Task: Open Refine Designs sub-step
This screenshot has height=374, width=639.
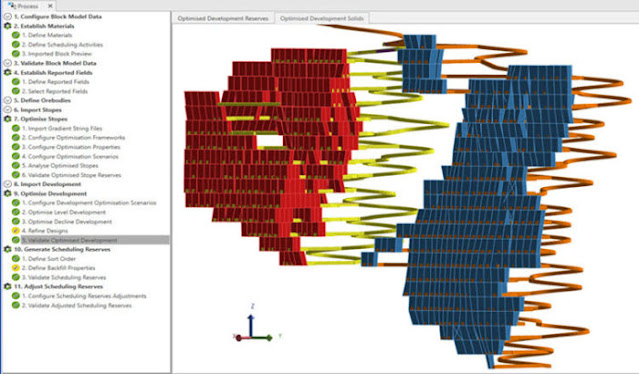Action: tap(45, 231)
